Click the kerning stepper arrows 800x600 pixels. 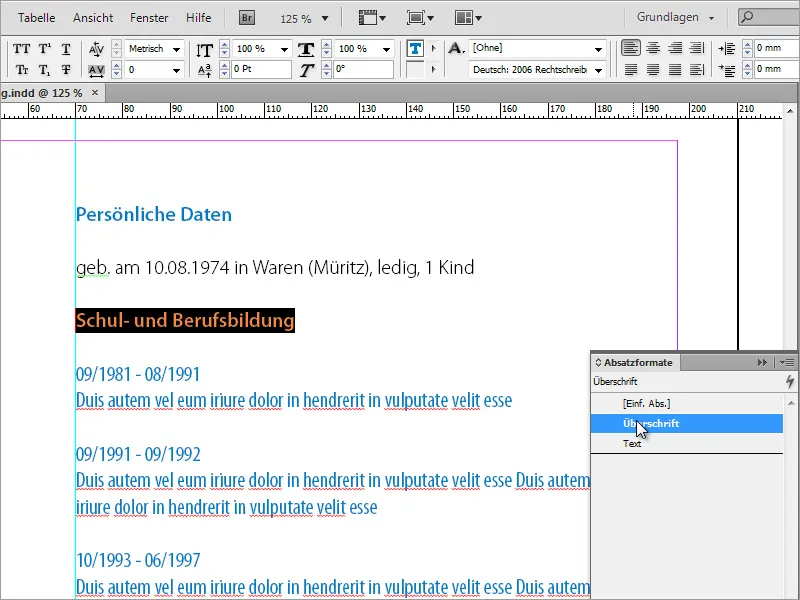(116, 49)
